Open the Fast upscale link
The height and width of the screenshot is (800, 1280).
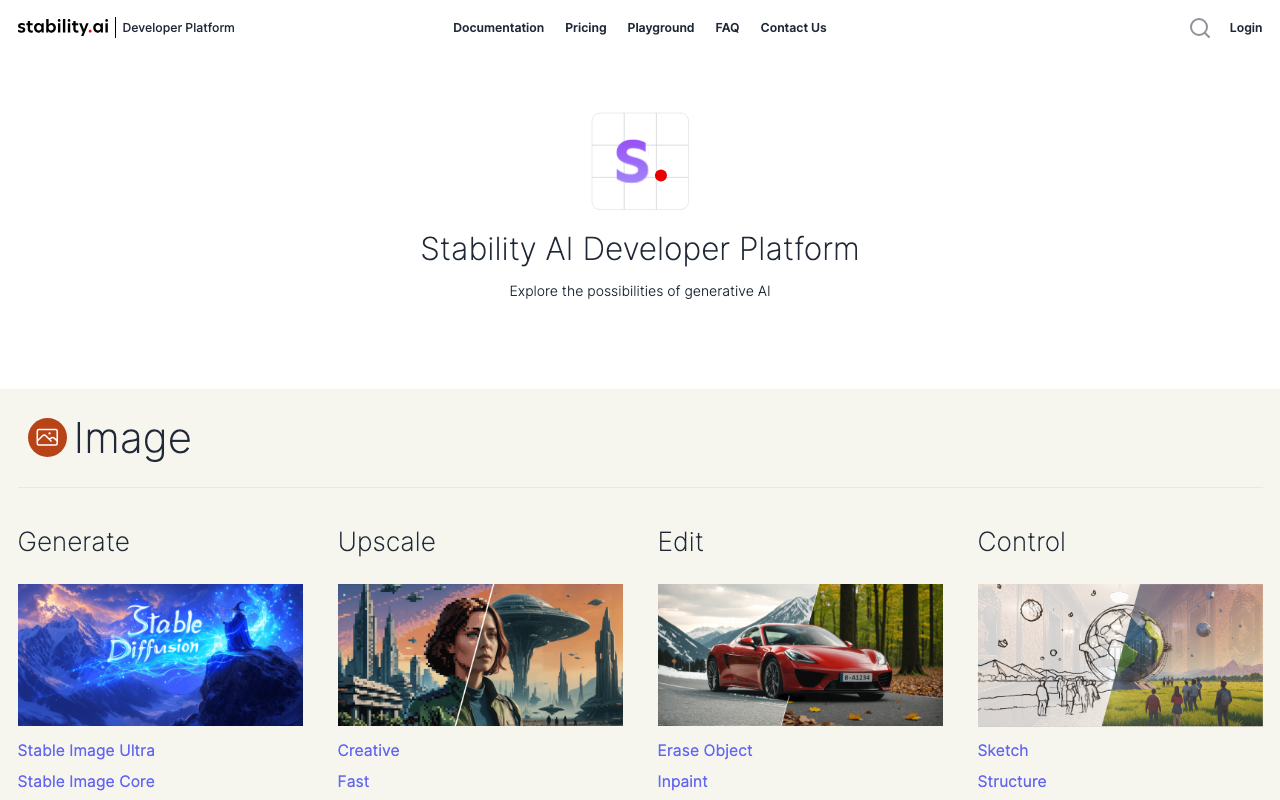(x=354, y=781)
